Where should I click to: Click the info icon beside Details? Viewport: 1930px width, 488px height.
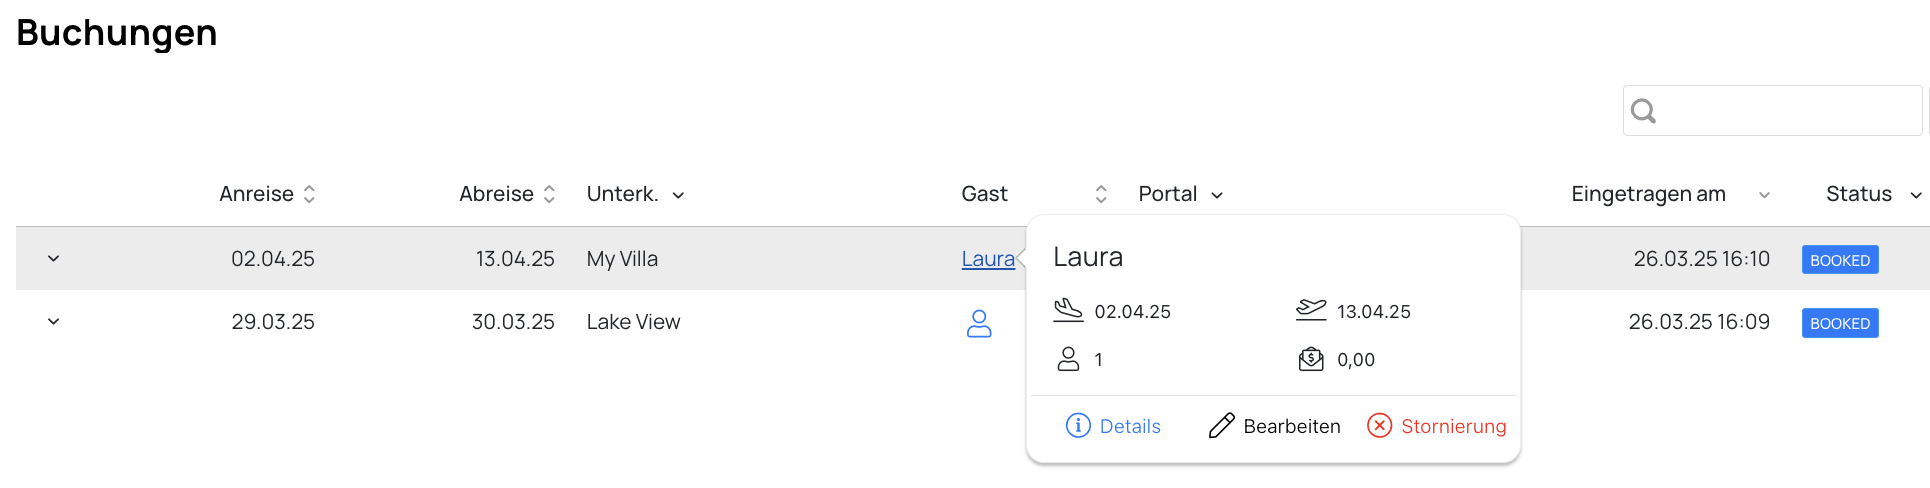pyautogui.click(x=1078, y=426)
